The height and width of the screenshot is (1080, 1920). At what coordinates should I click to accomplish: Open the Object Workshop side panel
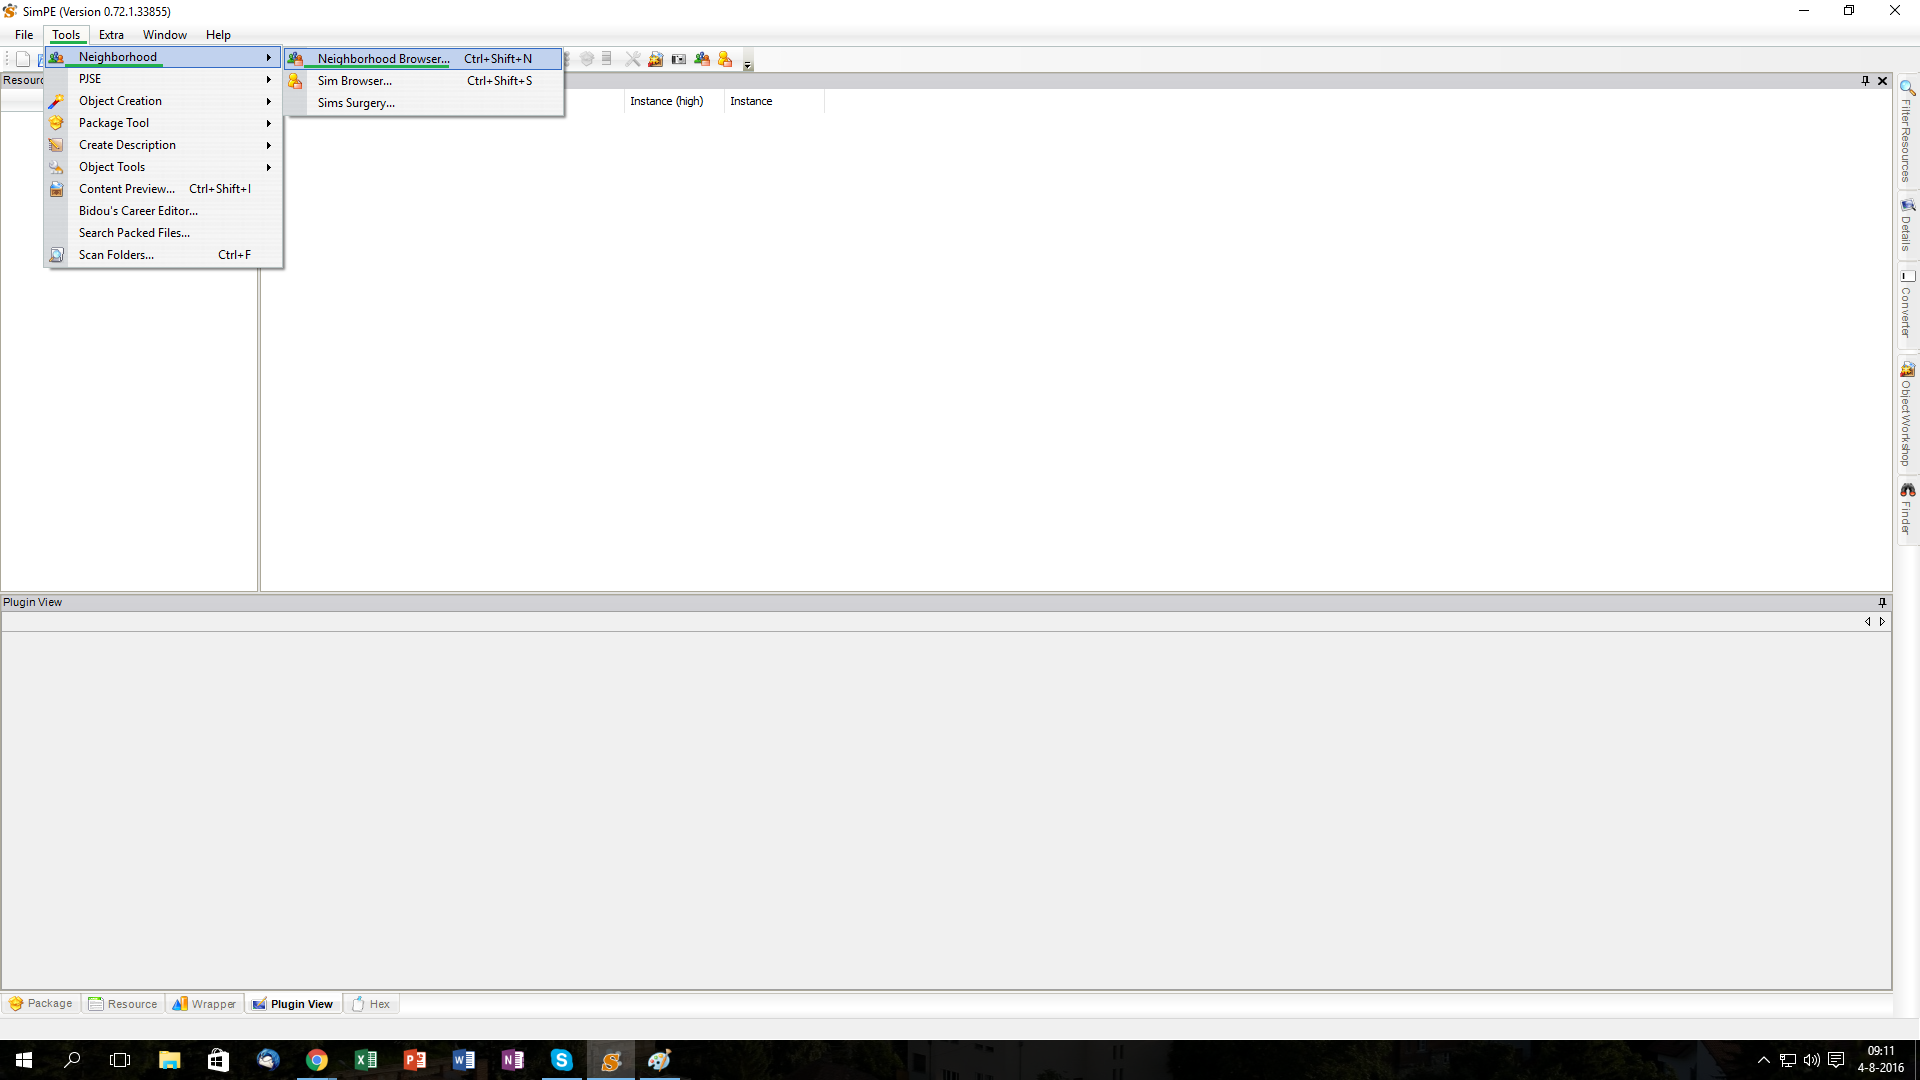click(x=1907, y=413)
